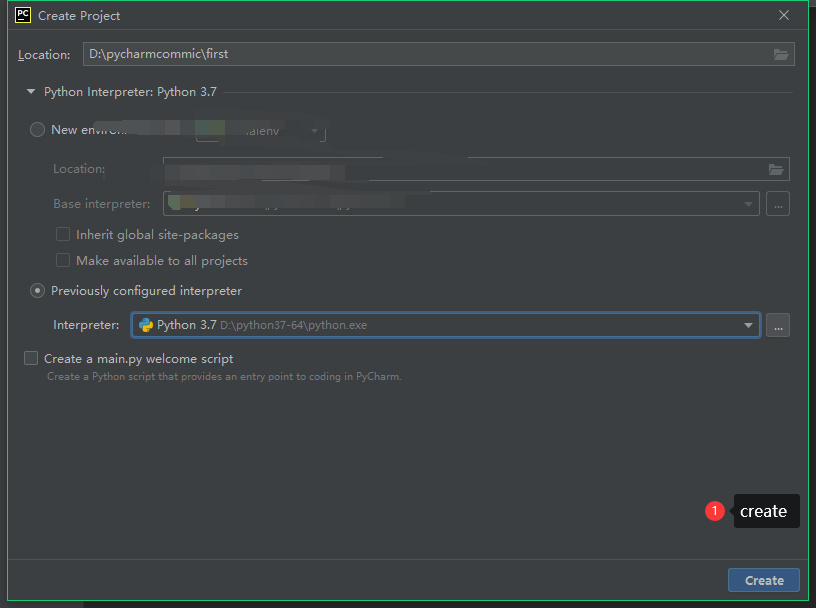Click the environment Location input field
This screenshot has height=608, width=816.
(x=476, y=169)
